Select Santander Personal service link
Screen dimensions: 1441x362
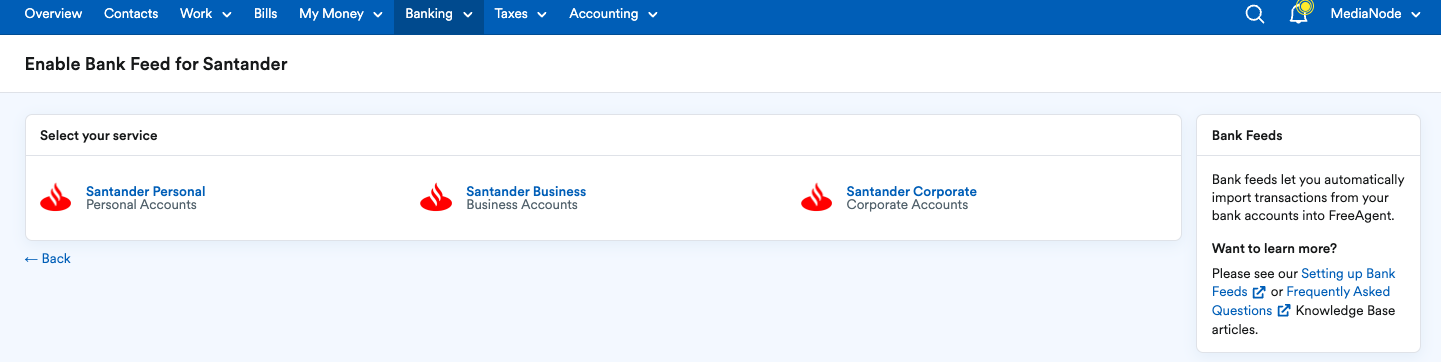coord(146,191)
